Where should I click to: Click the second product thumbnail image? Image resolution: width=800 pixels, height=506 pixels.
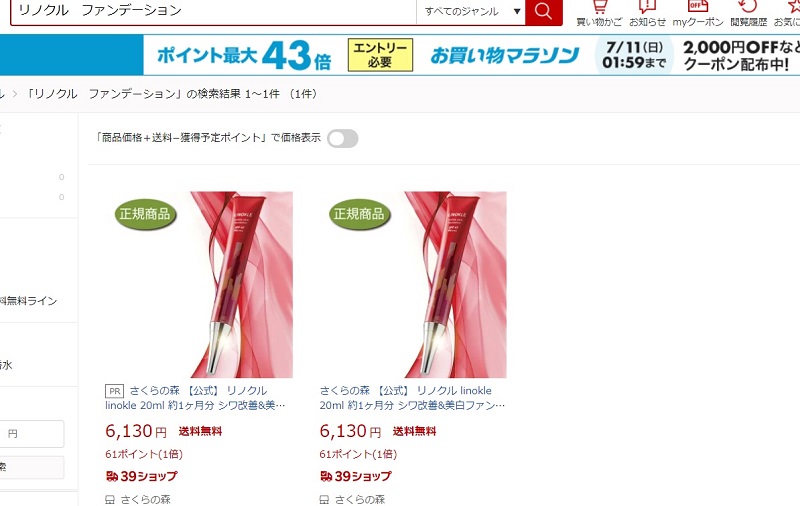pyautogui.click(x=413, y=285)
